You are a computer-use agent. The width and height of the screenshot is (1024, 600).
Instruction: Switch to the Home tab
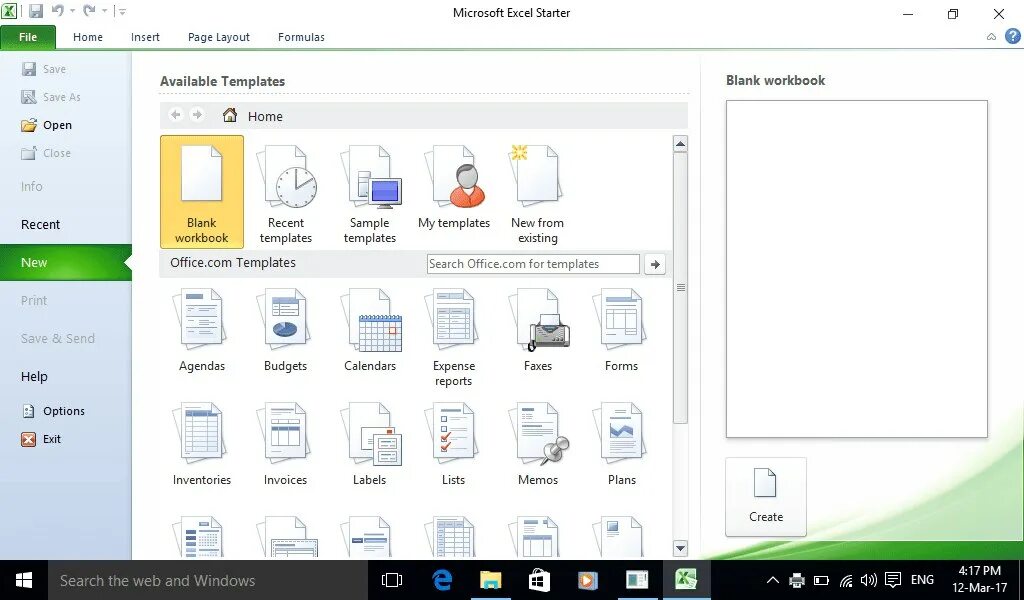click(x=88, y=37)
